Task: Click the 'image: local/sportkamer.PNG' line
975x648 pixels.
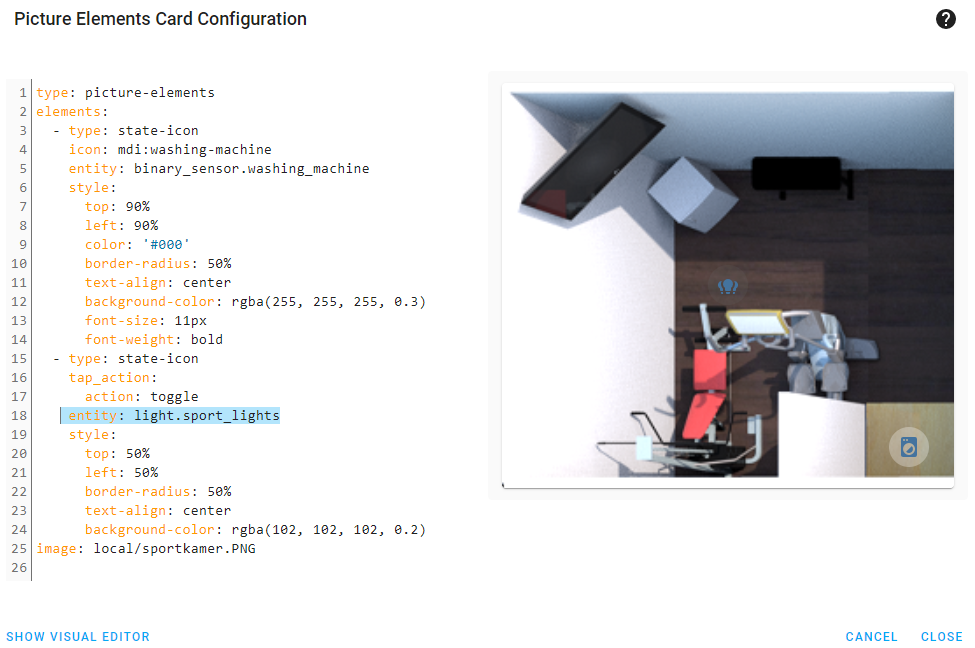Action: [x=146, y=548]
